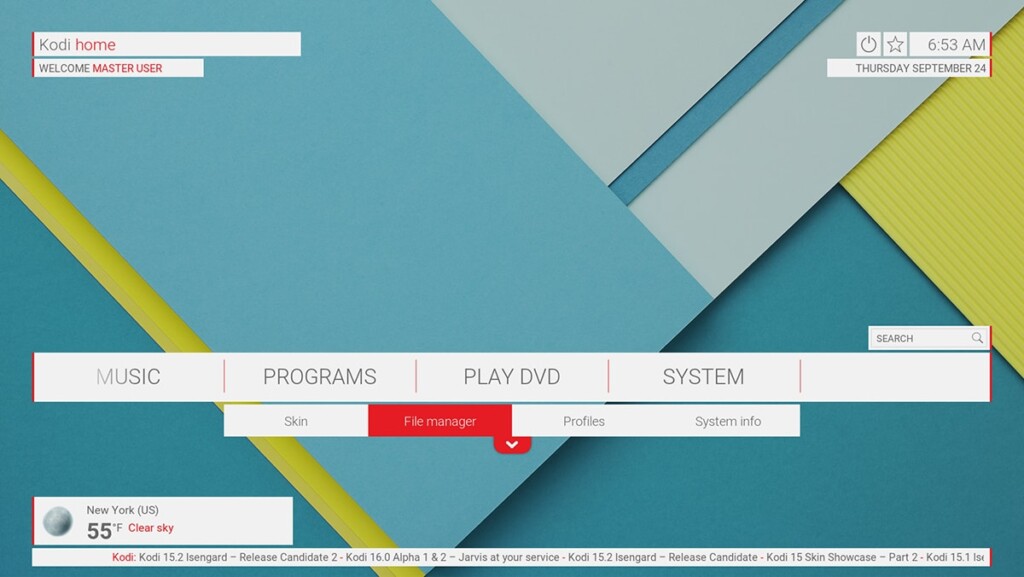Open the MUSIC menu item

(128, 377)
